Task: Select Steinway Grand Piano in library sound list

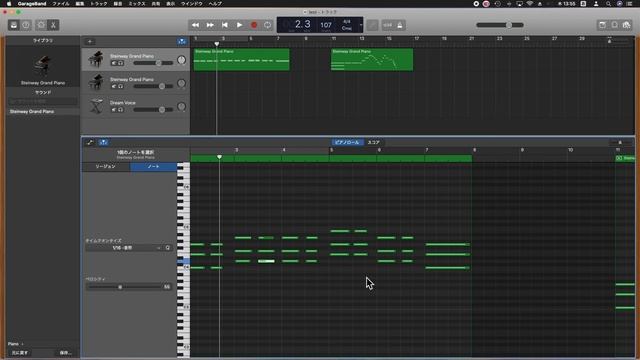Action: point(43,111)
